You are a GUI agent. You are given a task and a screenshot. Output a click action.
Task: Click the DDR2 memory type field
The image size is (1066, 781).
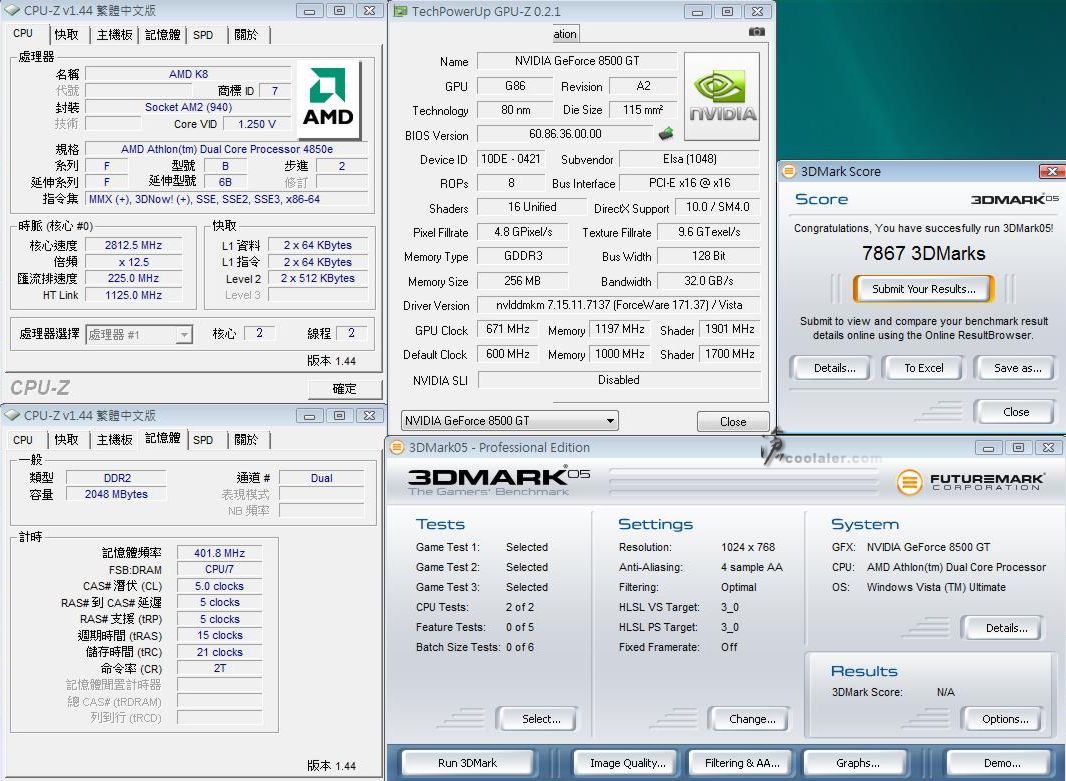tap(117, 478)
